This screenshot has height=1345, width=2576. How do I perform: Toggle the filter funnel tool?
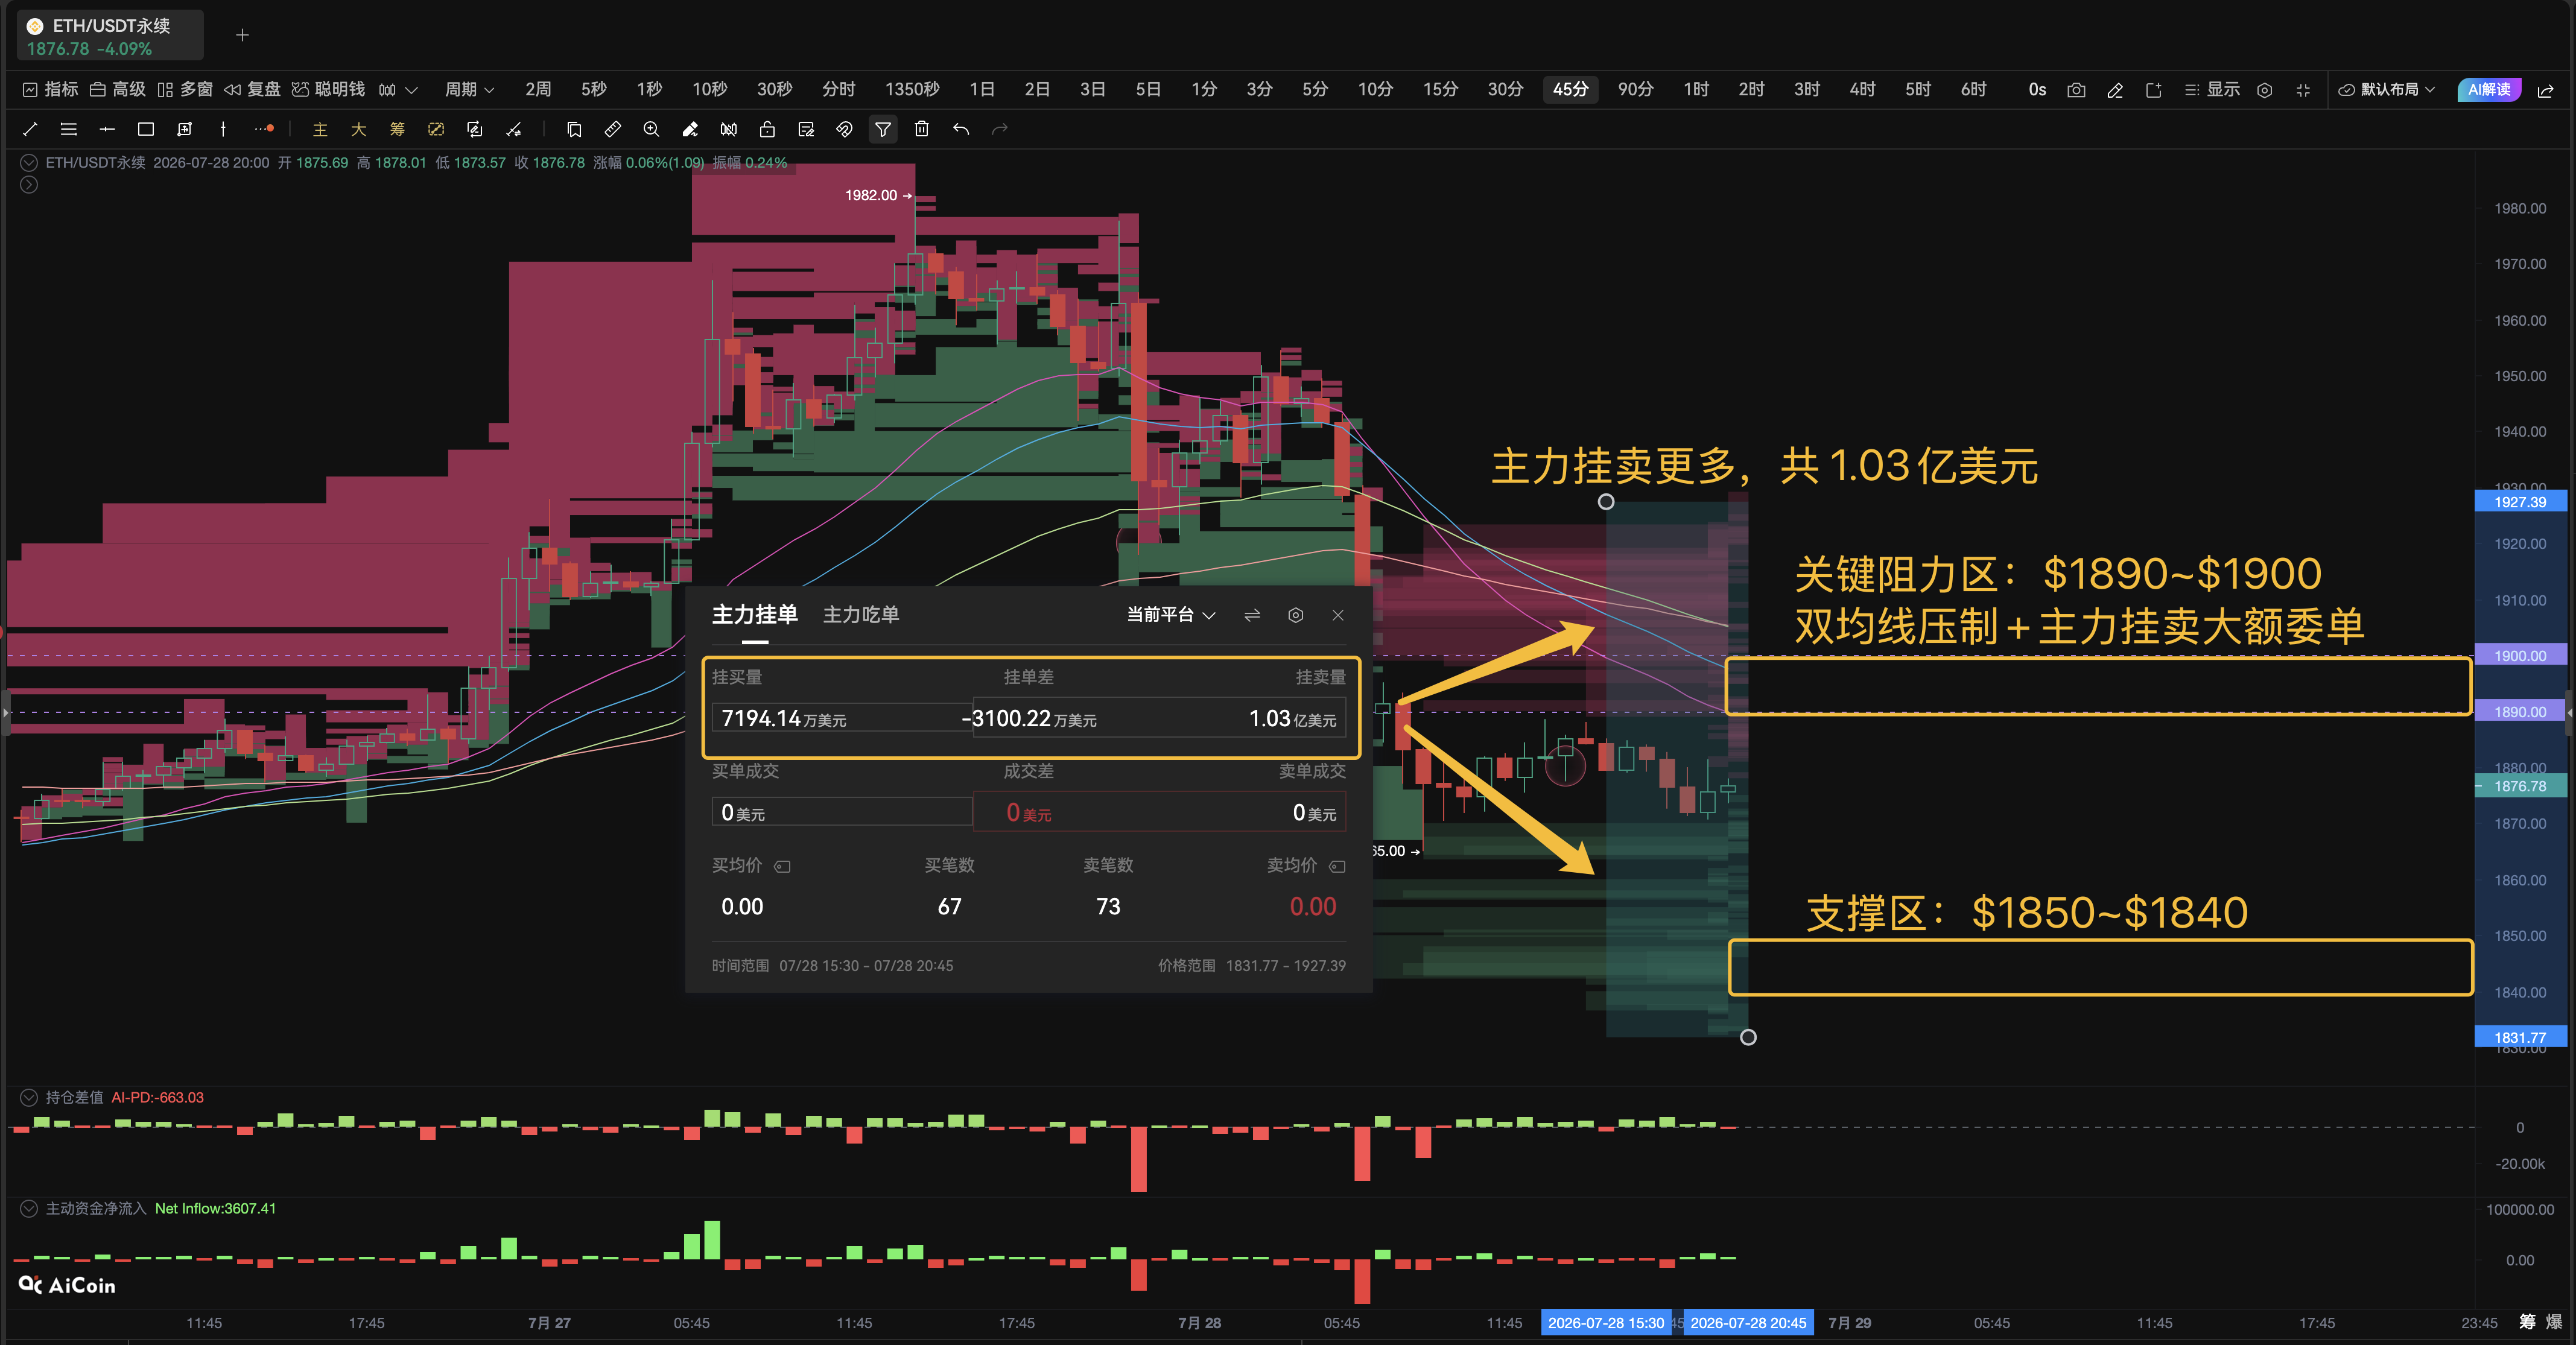[x=883, y=129]
